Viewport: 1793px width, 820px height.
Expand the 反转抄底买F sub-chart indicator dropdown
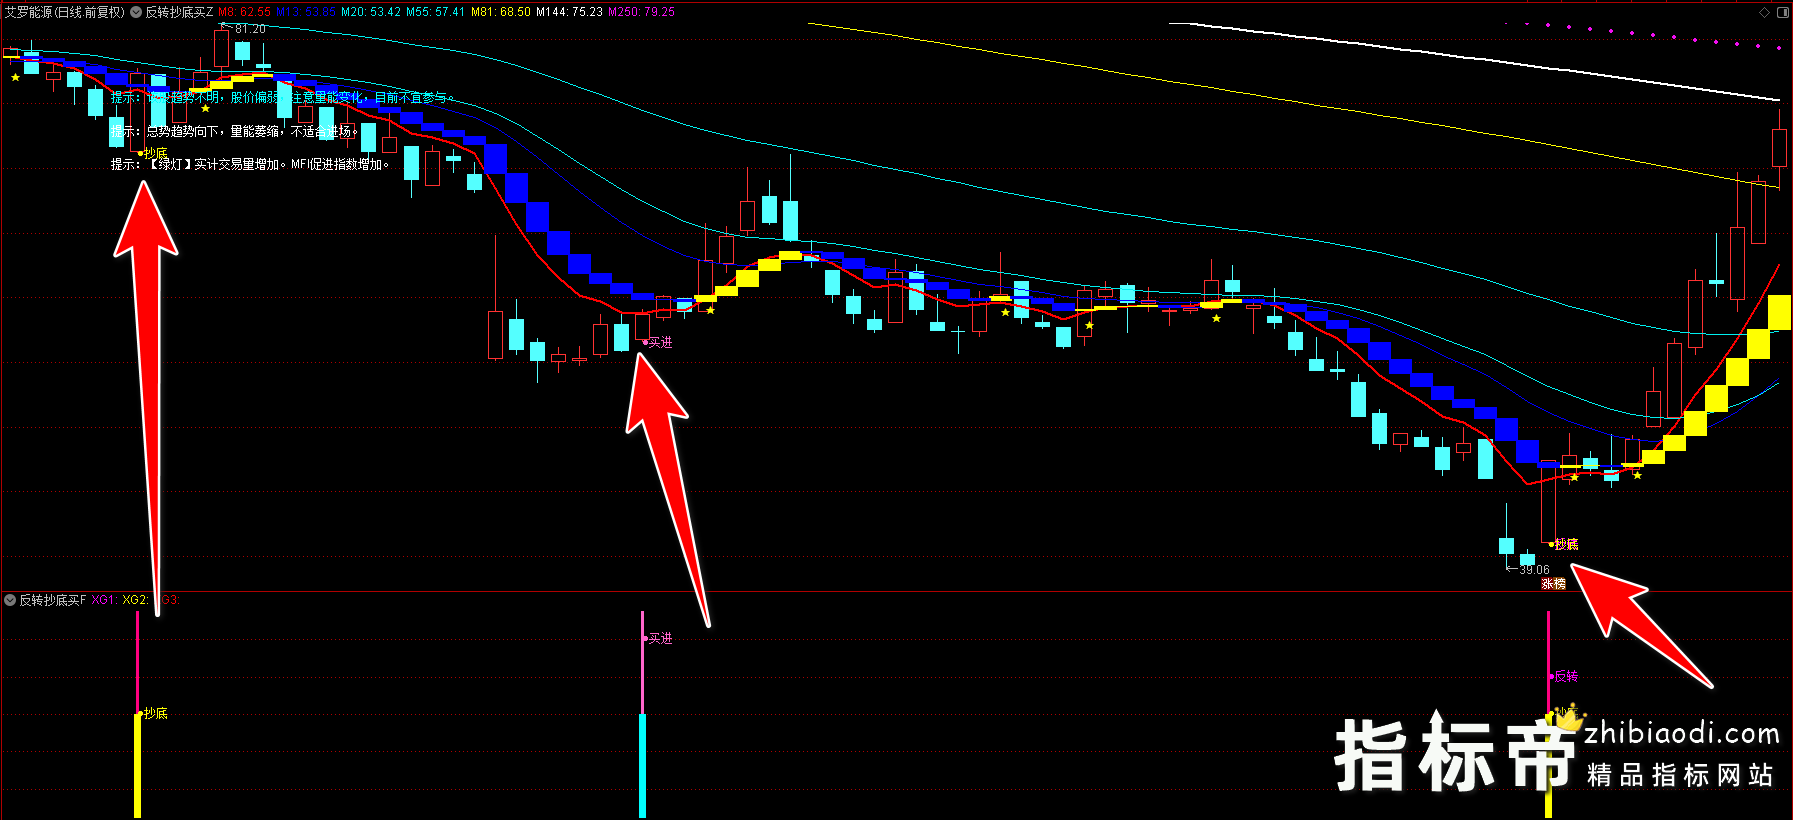click(x=10, y=600)
